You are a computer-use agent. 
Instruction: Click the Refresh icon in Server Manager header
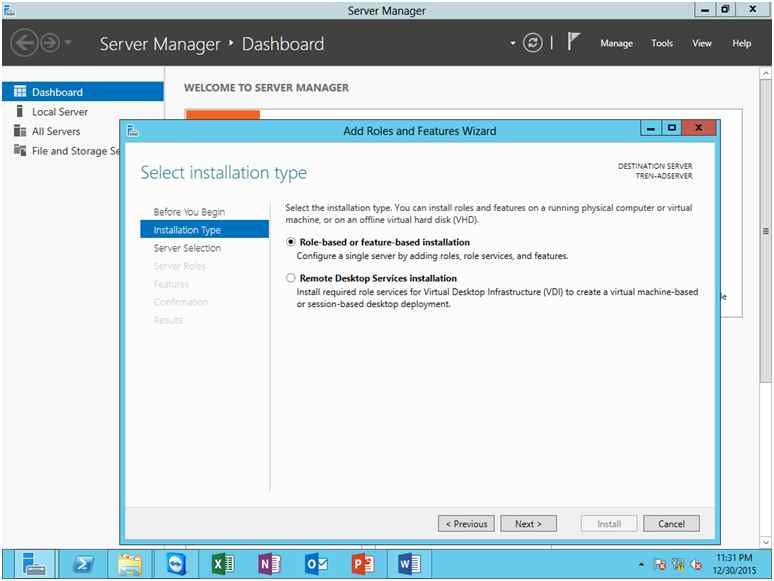pyautogui.click(x=532, y=43)
